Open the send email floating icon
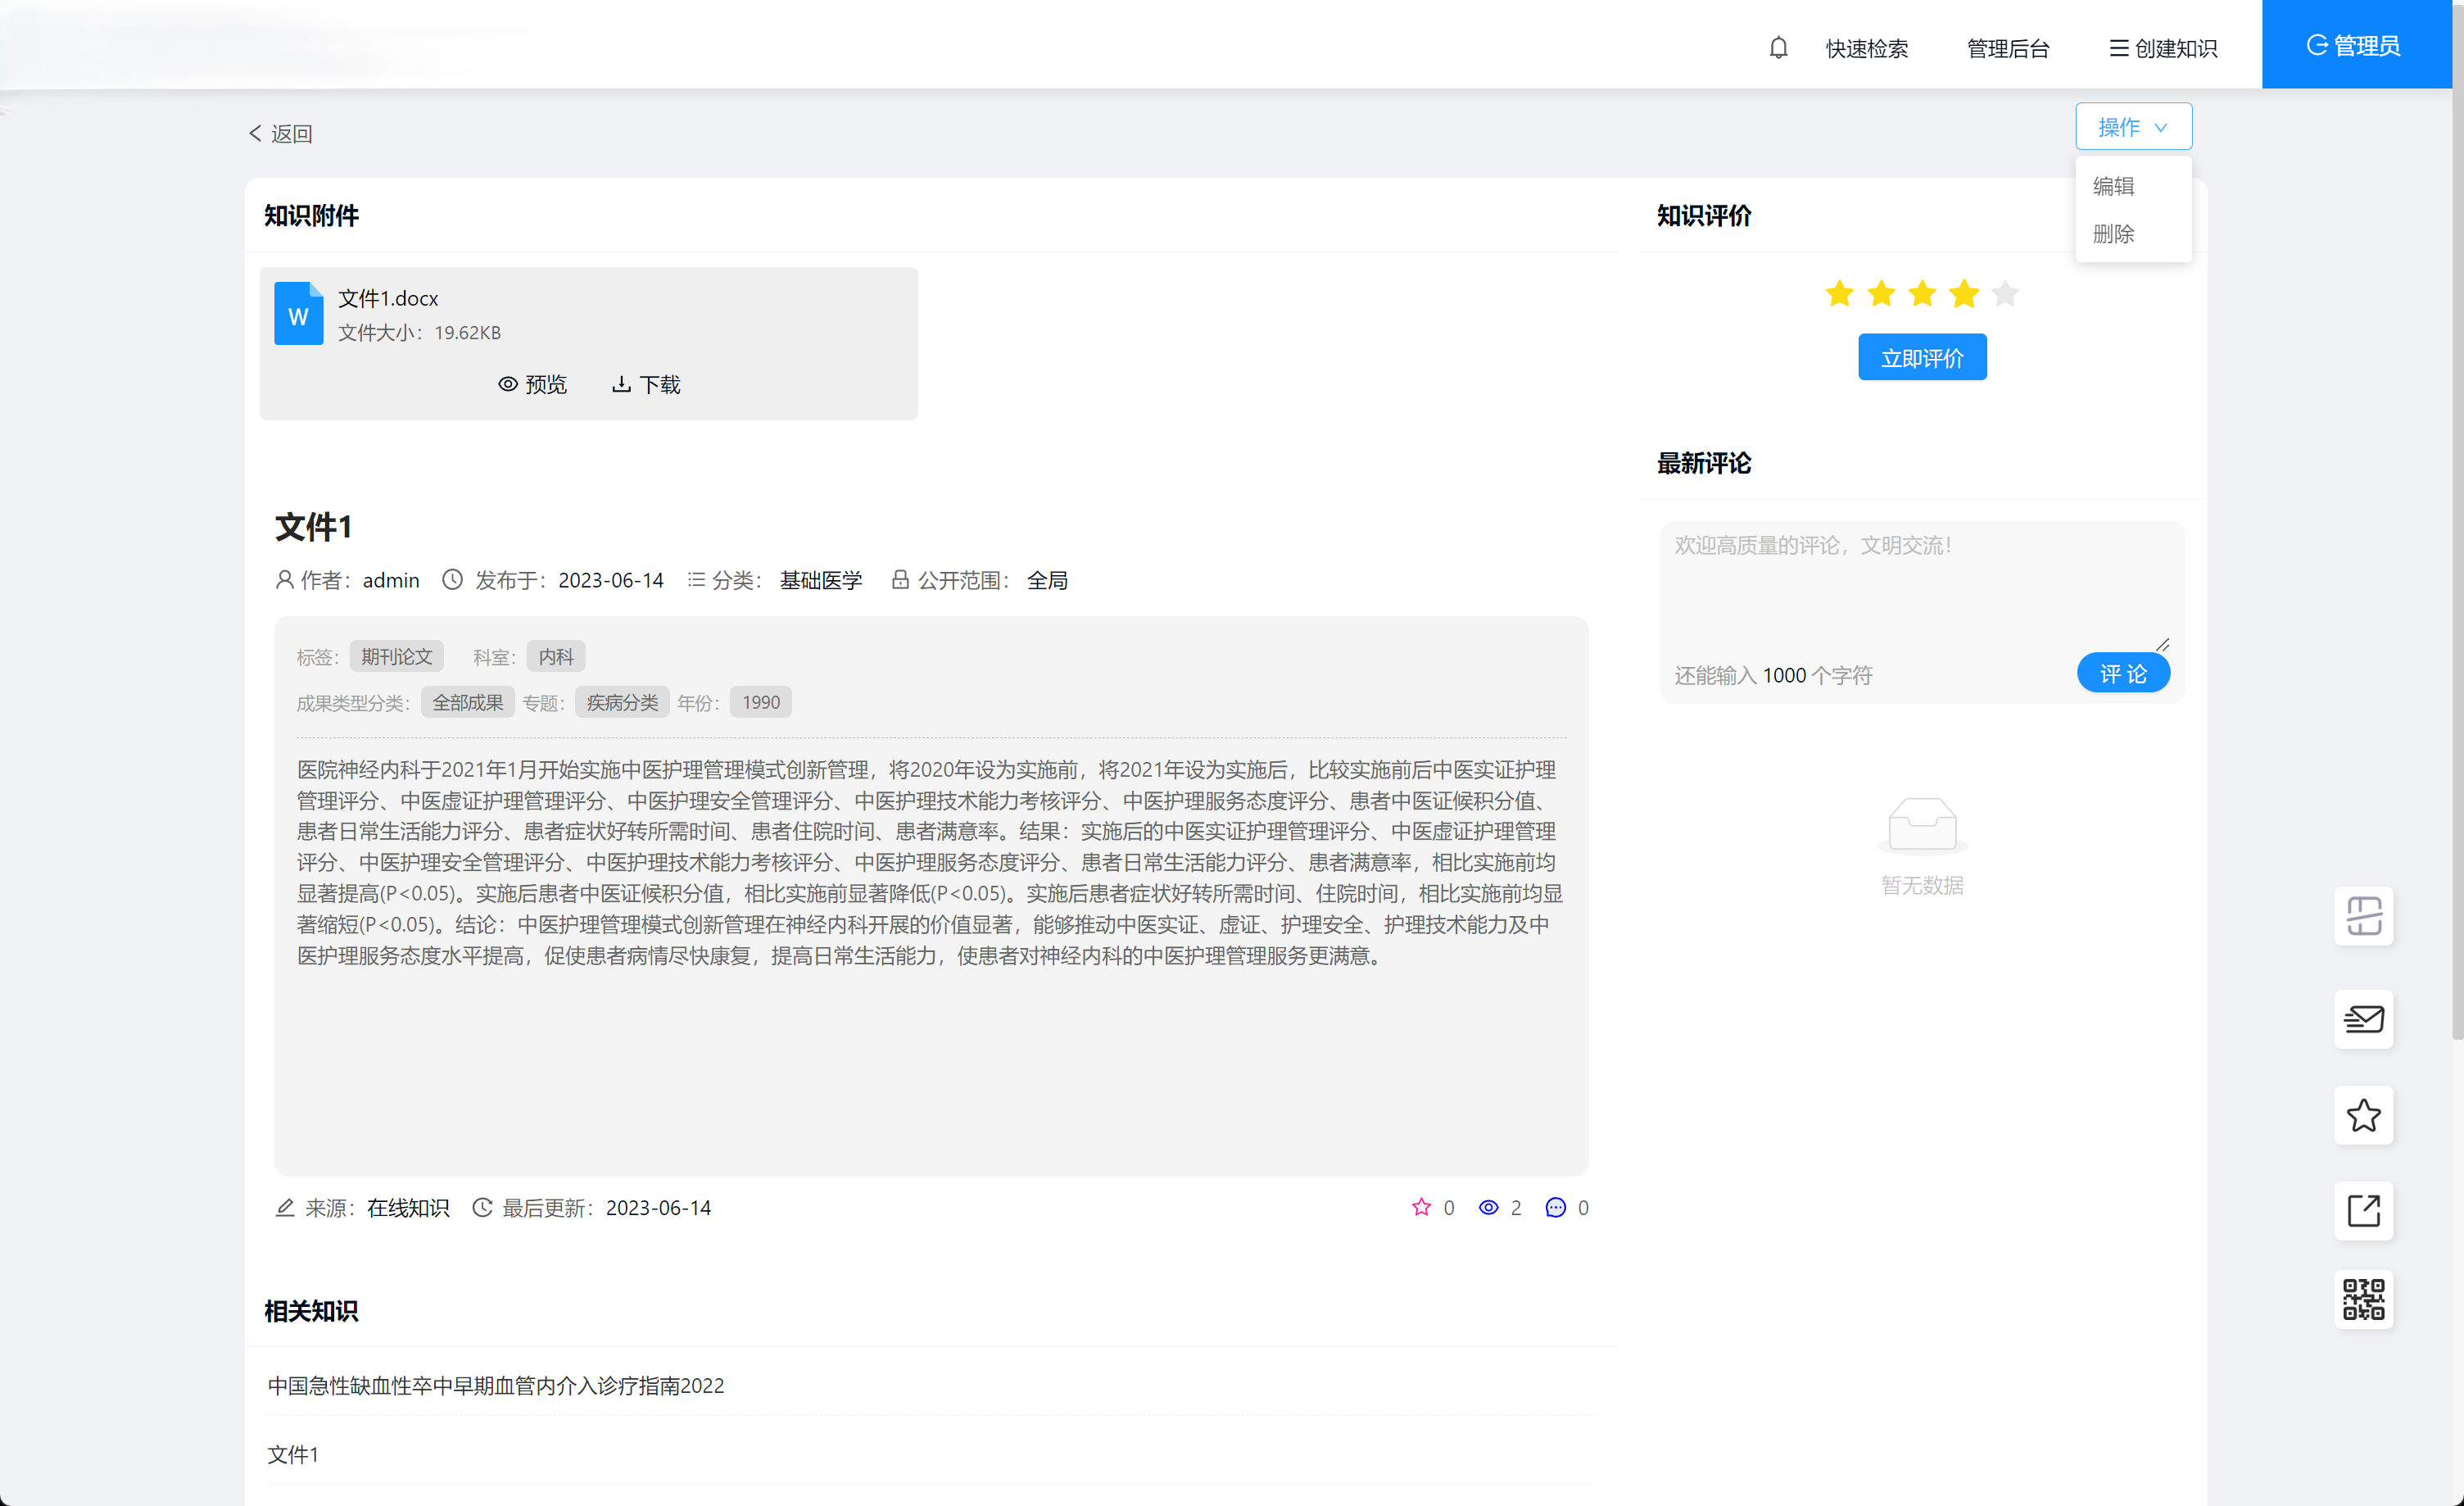This screenshot has width=2464, height=1506. [x=2364, y=1019]
